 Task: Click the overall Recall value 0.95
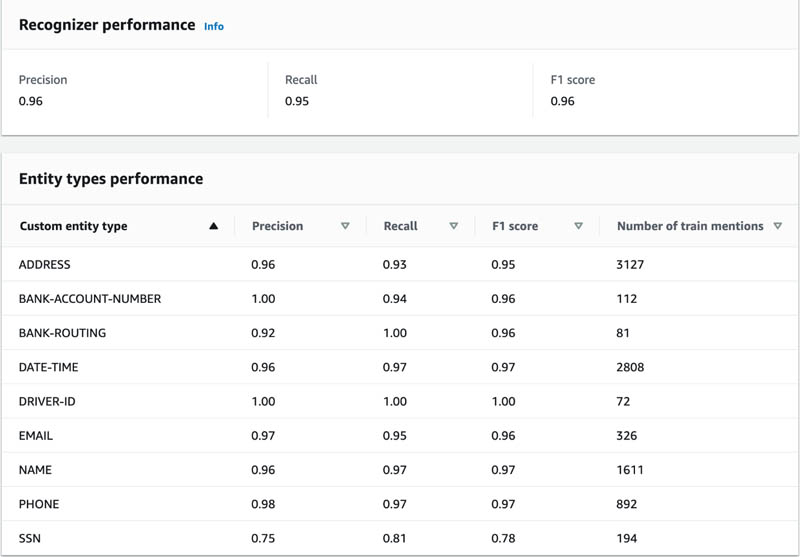(297, 101)
